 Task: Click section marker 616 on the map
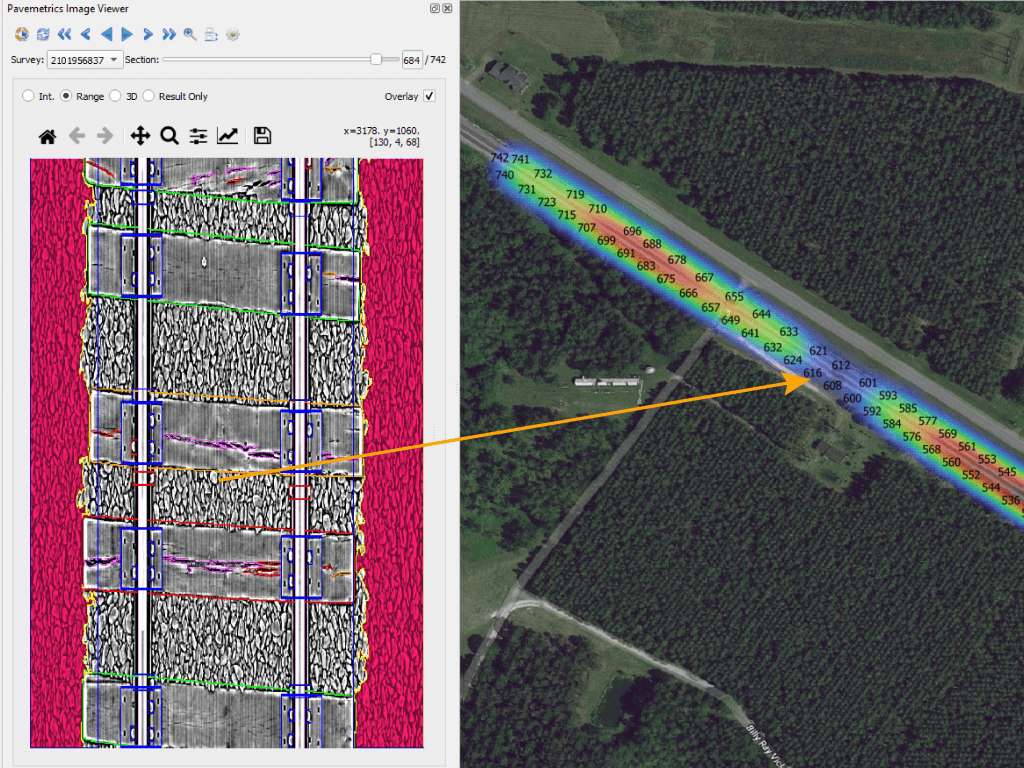coord(812,372)
